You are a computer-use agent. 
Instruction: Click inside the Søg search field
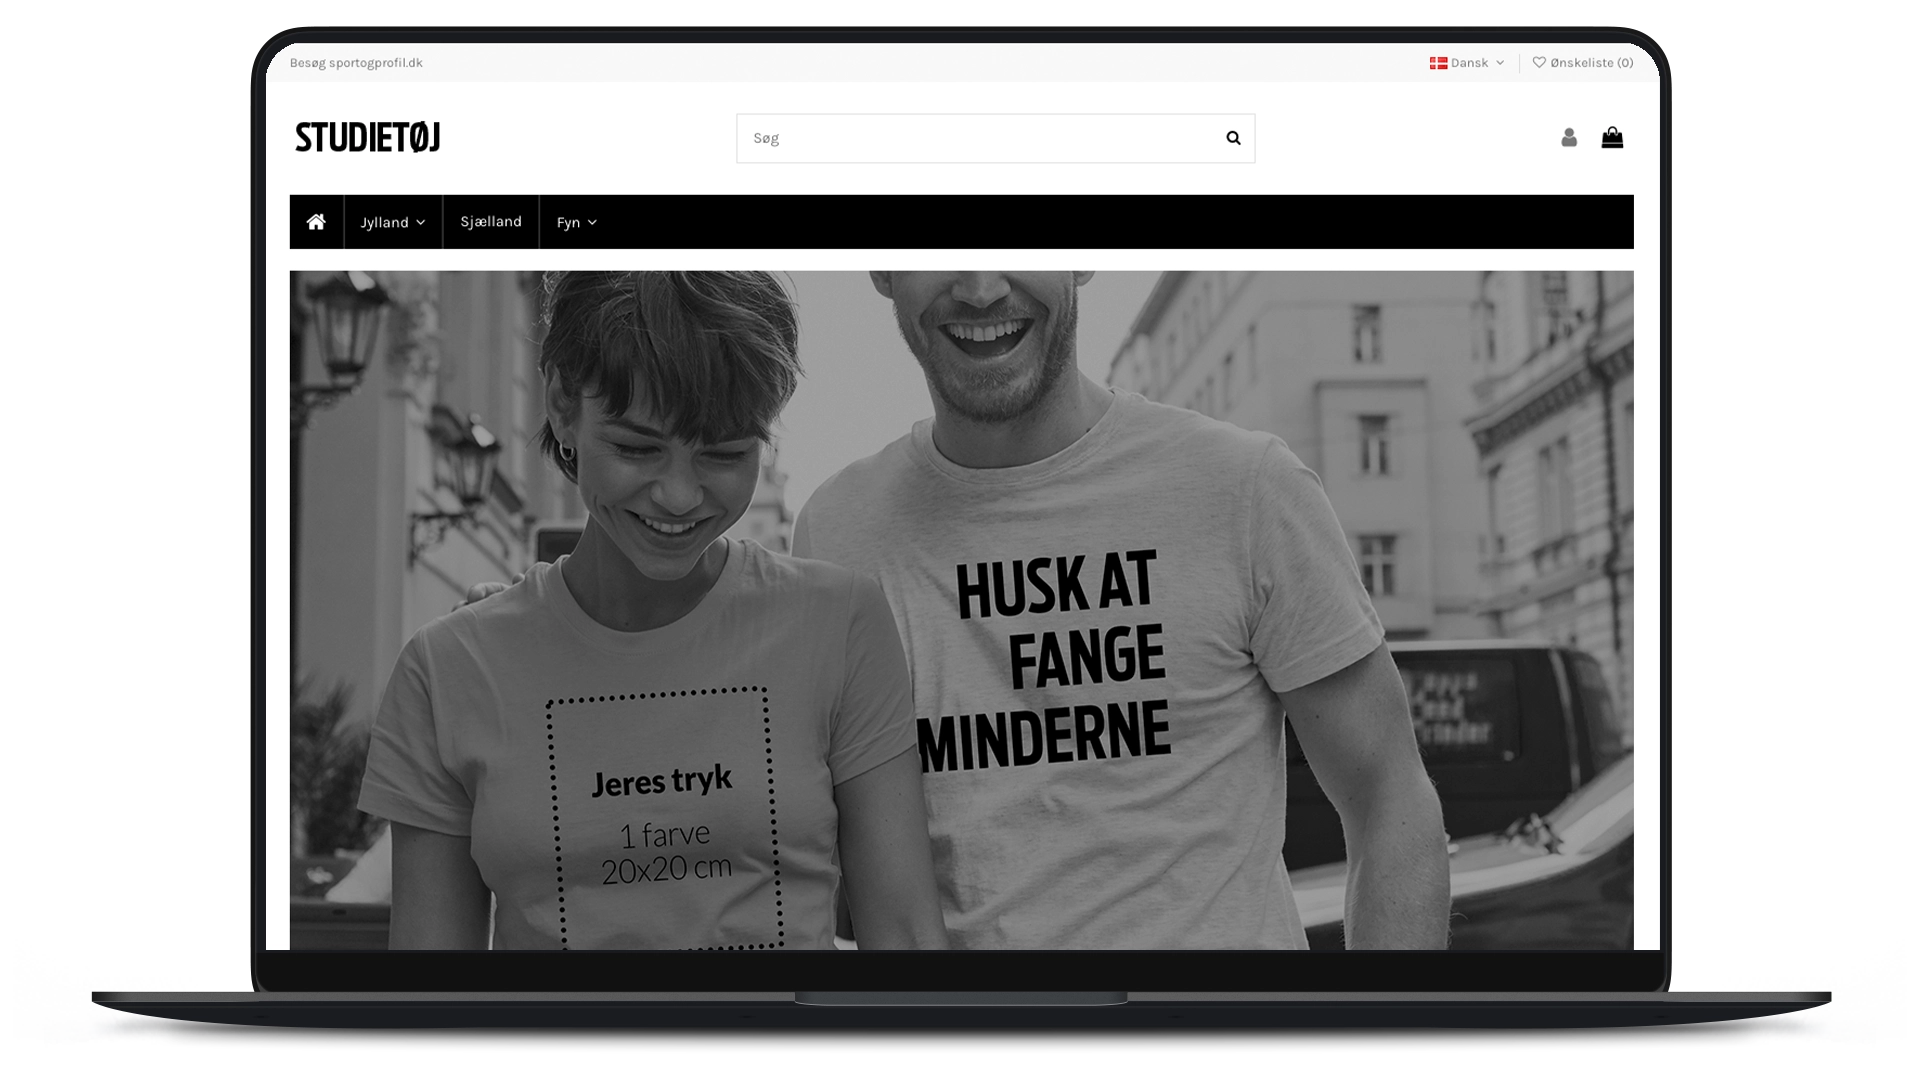[x=950, y=138]
